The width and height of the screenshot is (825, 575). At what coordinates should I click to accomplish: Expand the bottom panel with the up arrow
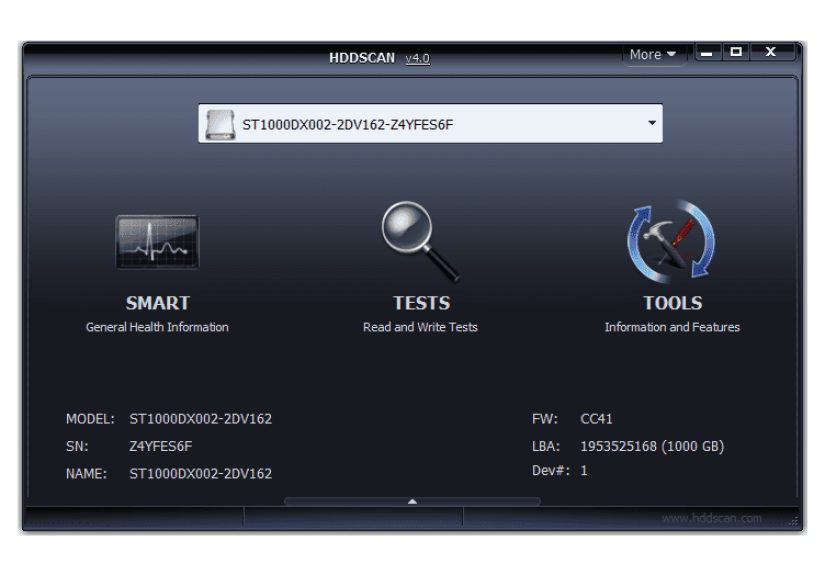pyautogui.click(x=412, y=502)
